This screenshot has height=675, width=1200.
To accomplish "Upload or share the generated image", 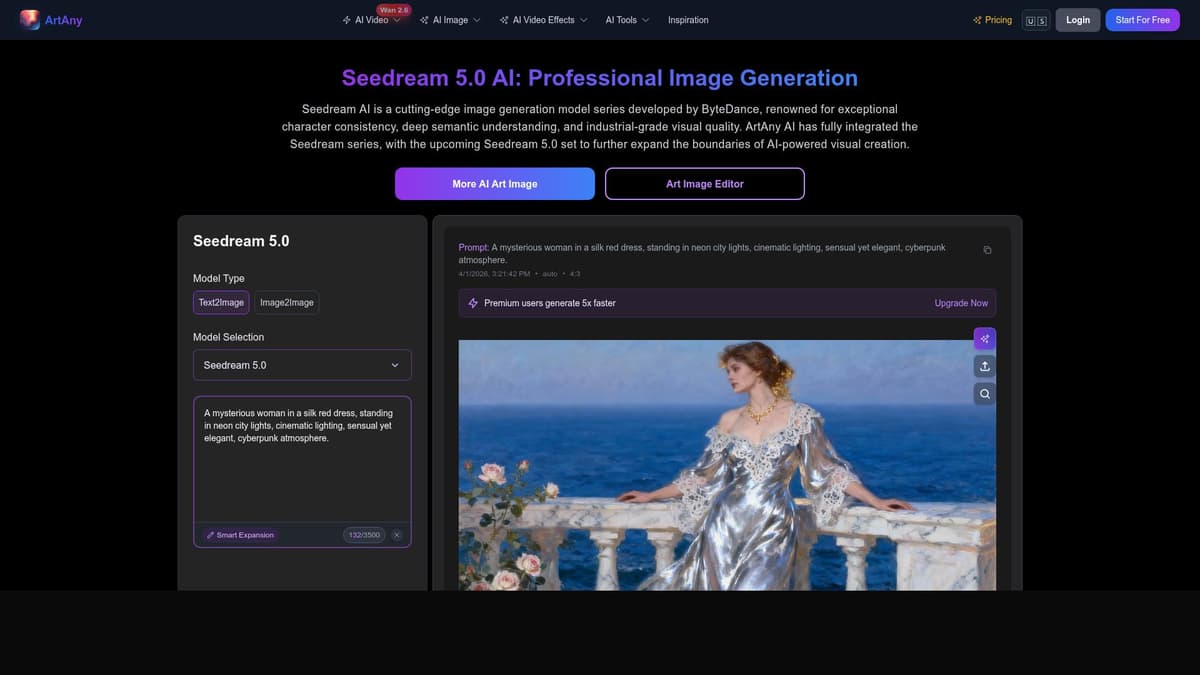I will click(984, 365).
